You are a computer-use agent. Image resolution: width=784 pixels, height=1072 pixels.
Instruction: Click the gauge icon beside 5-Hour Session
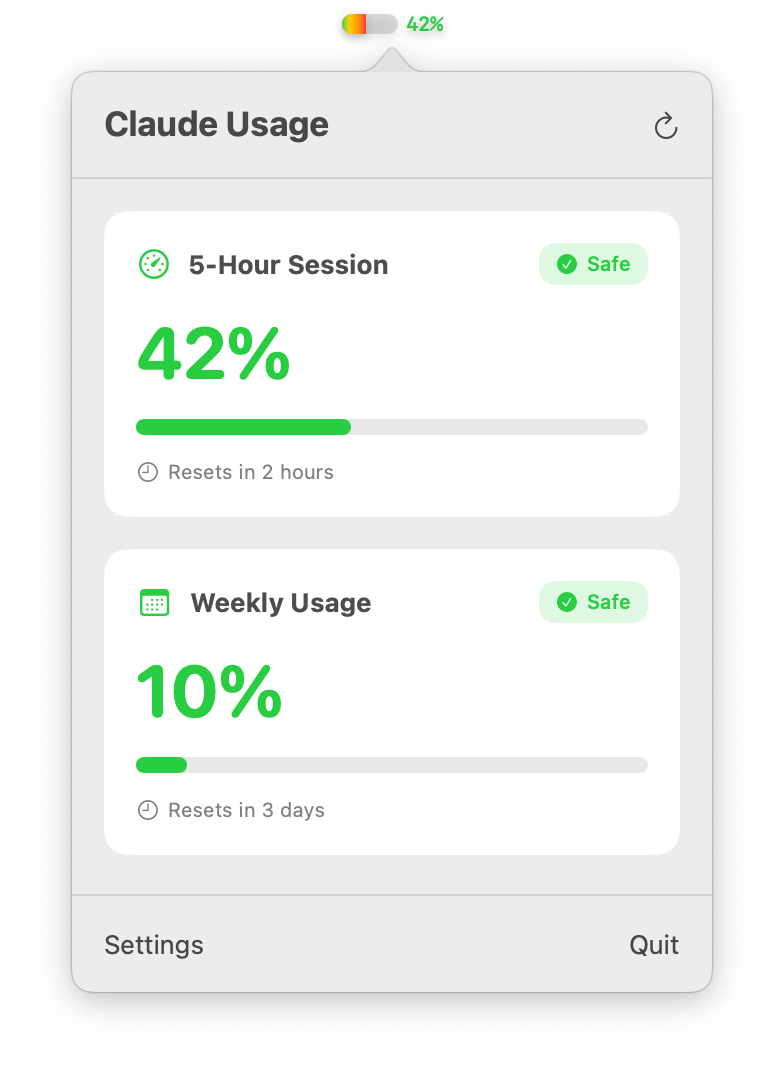click(154, 264)
